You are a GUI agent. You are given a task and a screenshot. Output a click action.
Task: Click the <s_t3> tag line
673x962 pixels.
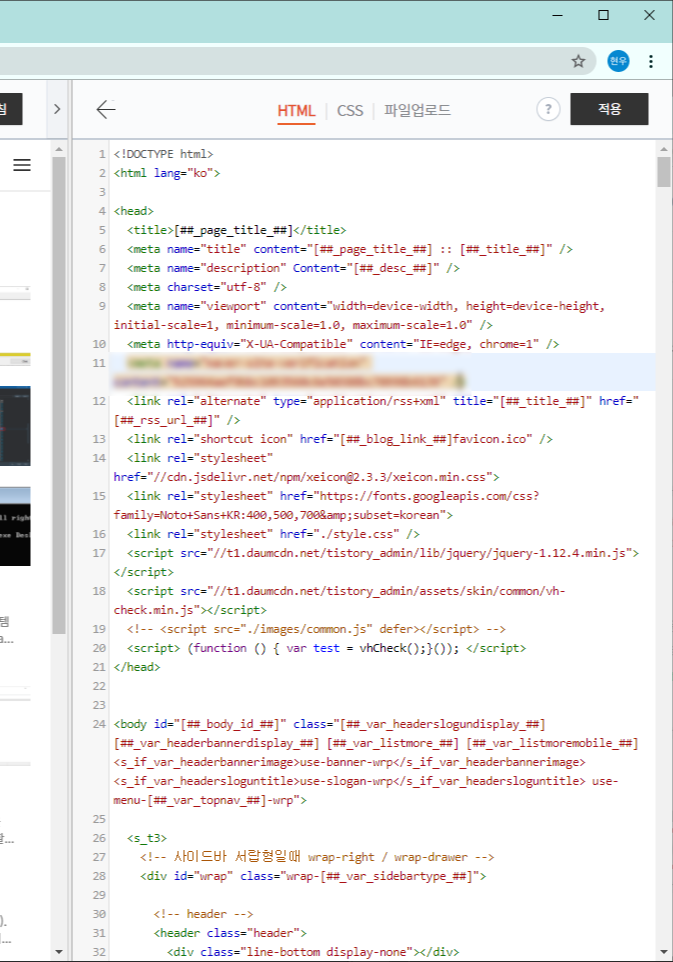click(x=147, y=839)
